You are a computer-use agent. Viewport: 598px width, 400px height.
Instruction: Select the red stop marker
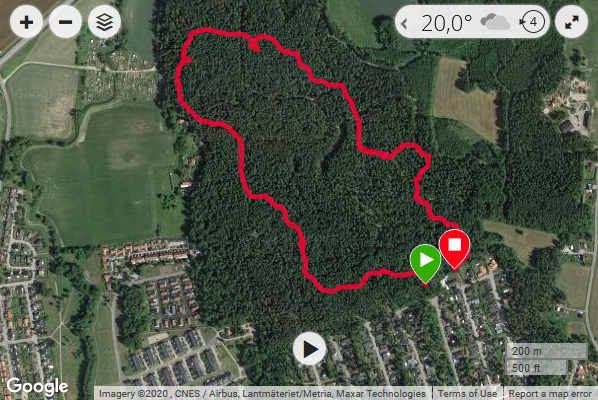point(454,249)
